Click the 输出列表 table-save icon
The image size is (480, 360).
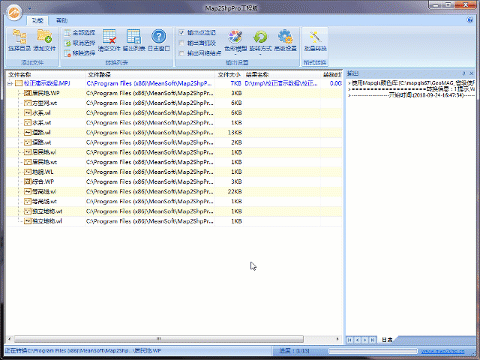point(134,36)
